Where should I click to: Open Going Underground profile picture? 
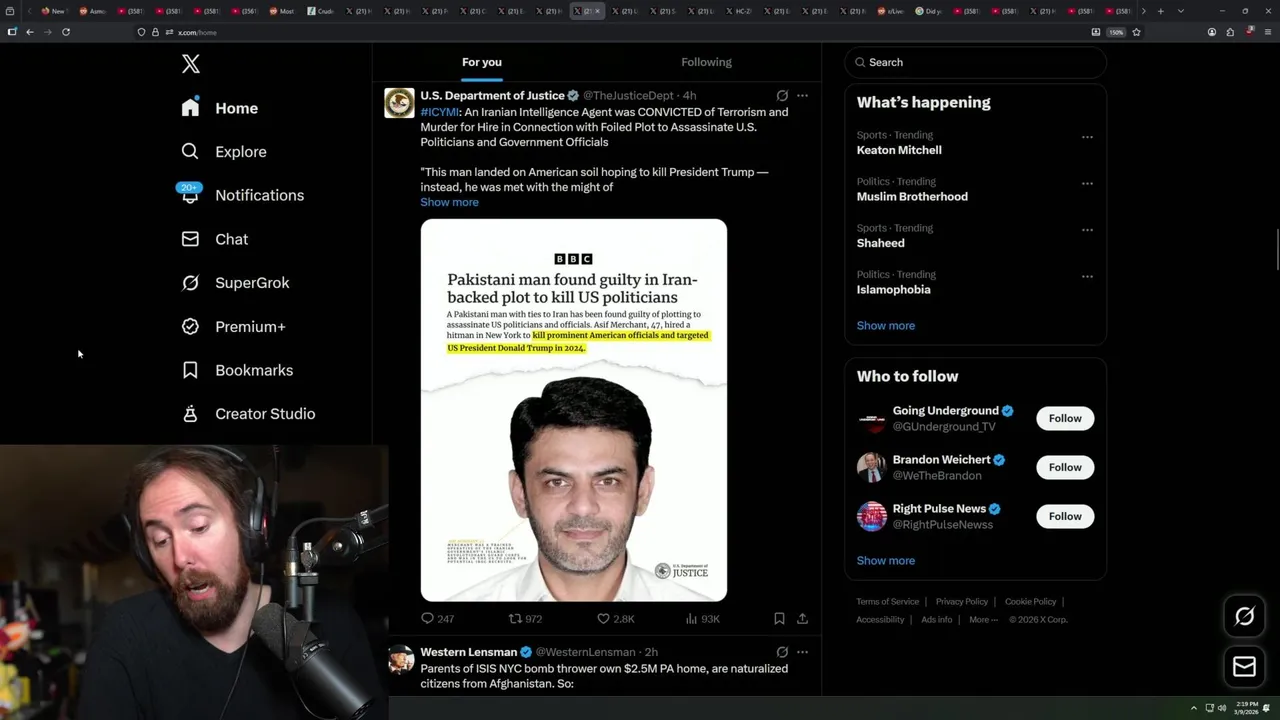pos(872,418)
